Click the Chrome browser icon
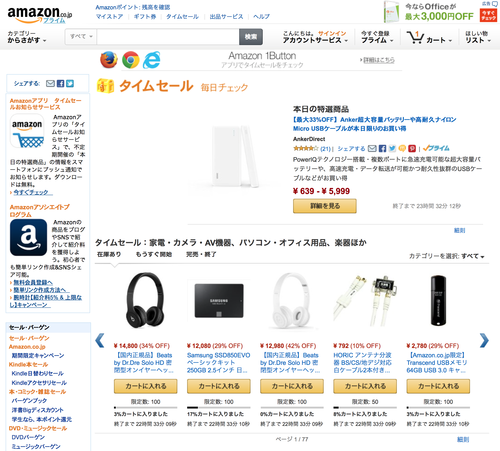500x451 pixels. (131, 60)
